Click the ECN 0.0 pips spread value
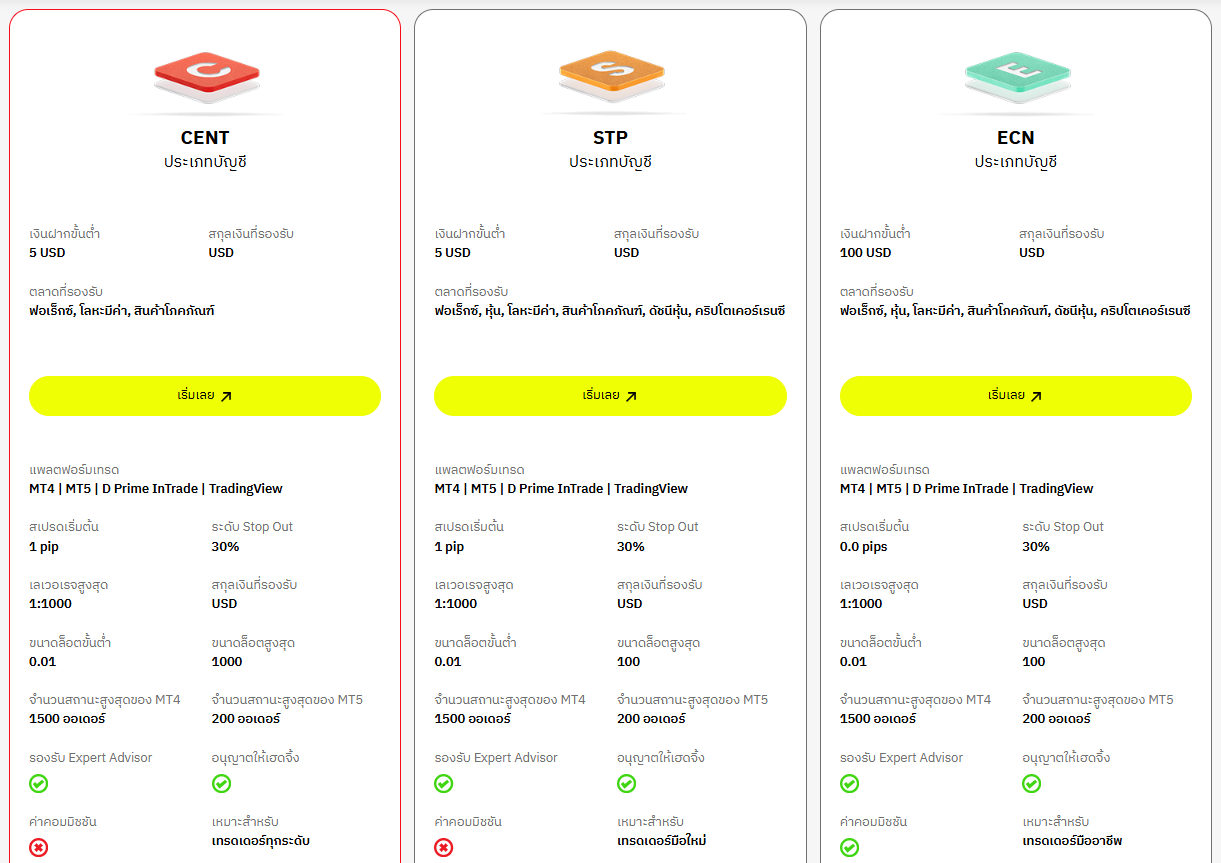This screenshot has height=863, width=1221. (x=864, y=547)
